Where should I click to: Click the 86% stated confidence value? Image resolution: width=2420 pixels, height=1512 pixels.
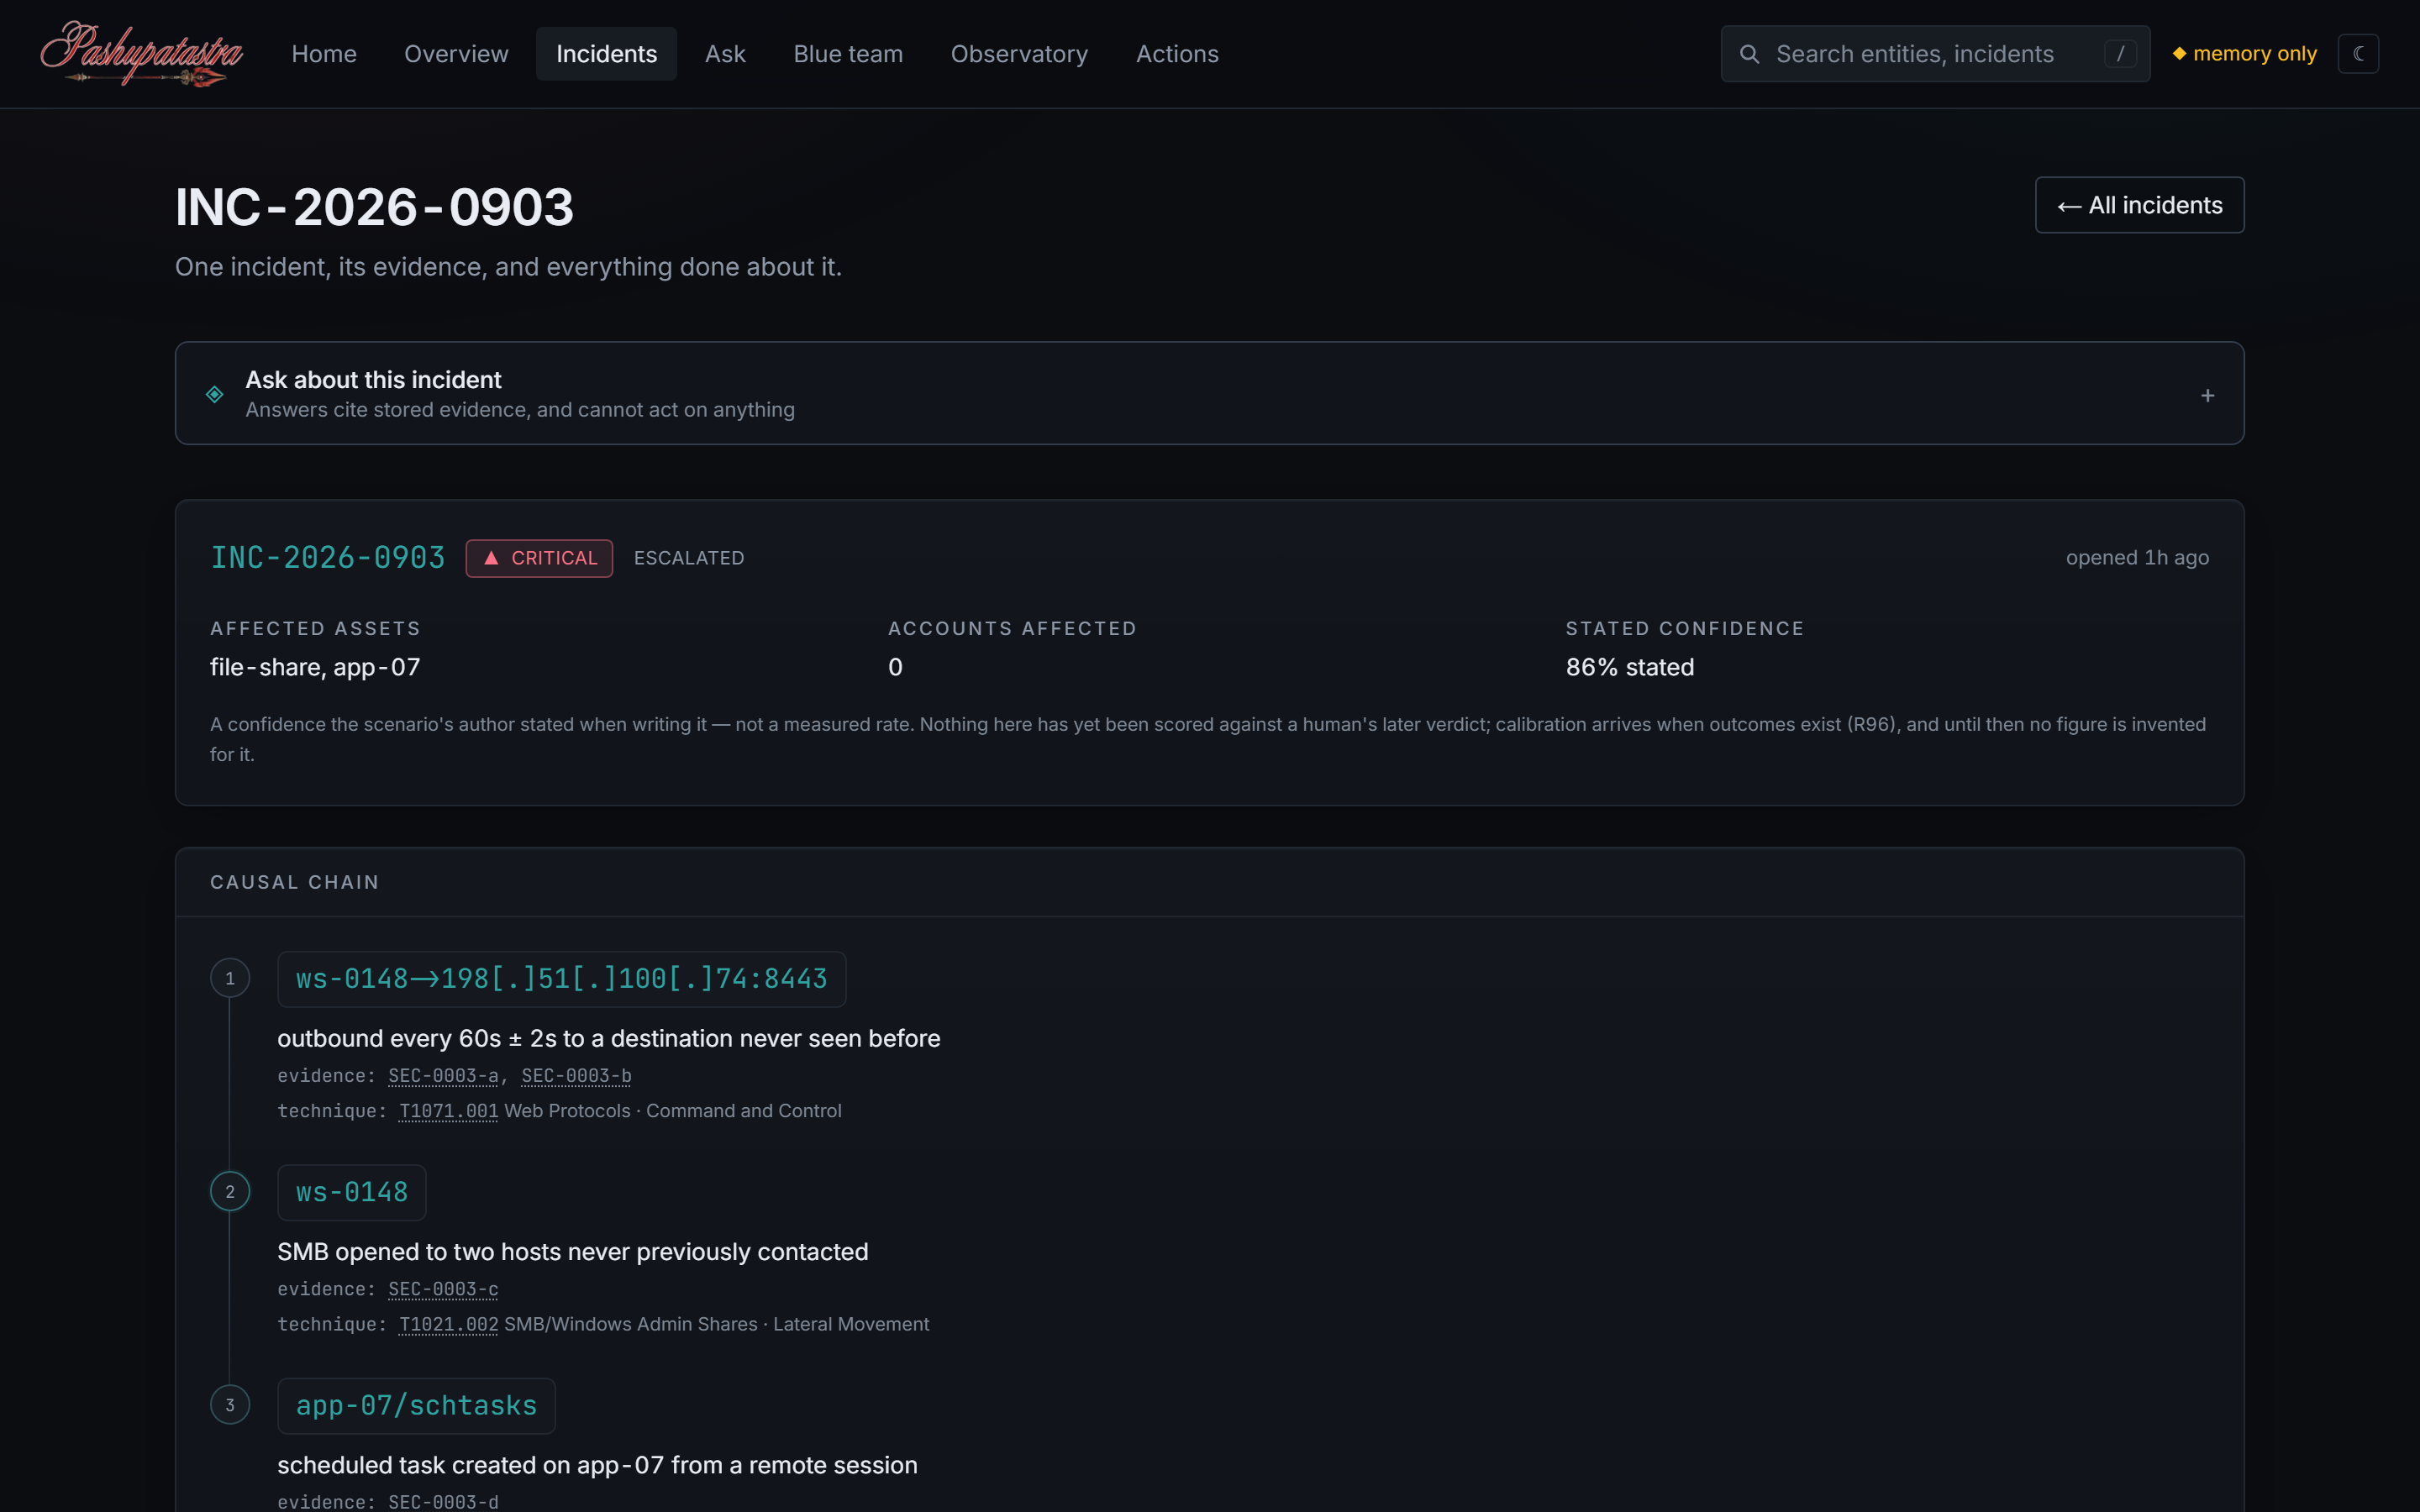[x=1630, y=667]
